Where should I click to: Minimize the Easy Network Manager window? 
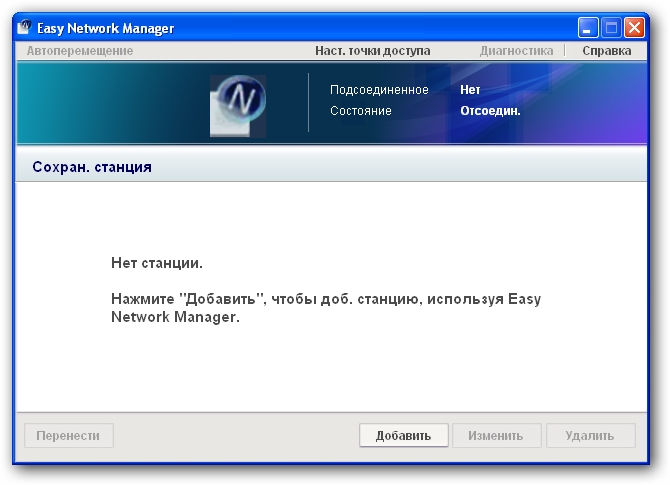[588, 28]
